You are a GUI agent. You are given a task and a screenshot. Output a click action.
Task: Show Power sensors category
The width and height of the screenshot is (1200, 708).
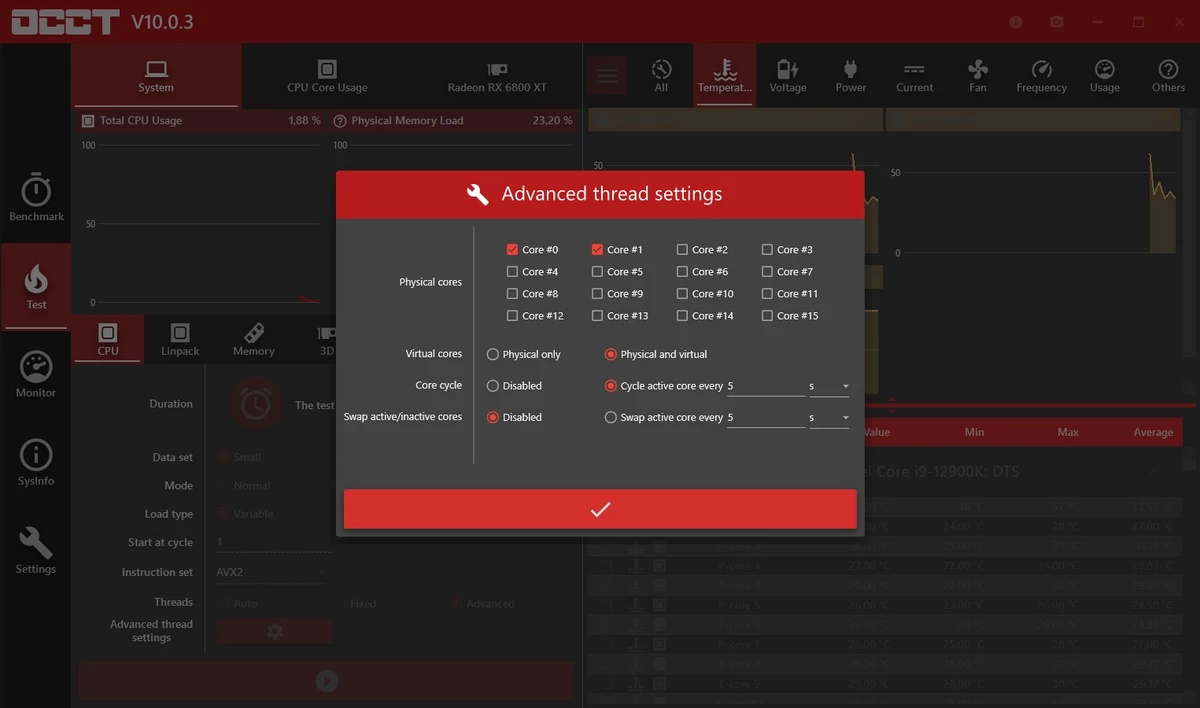point(851,76)
